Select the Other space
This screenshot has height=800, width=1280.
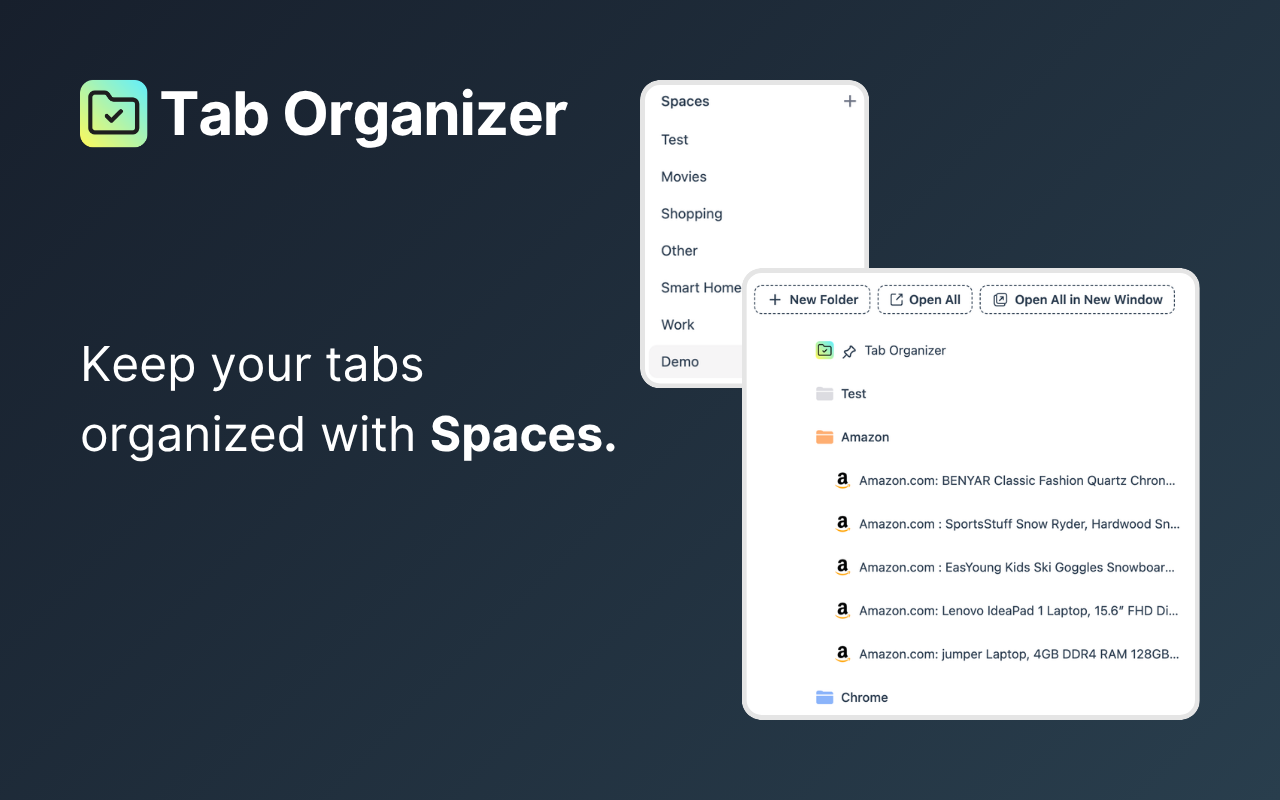point(680,251)
